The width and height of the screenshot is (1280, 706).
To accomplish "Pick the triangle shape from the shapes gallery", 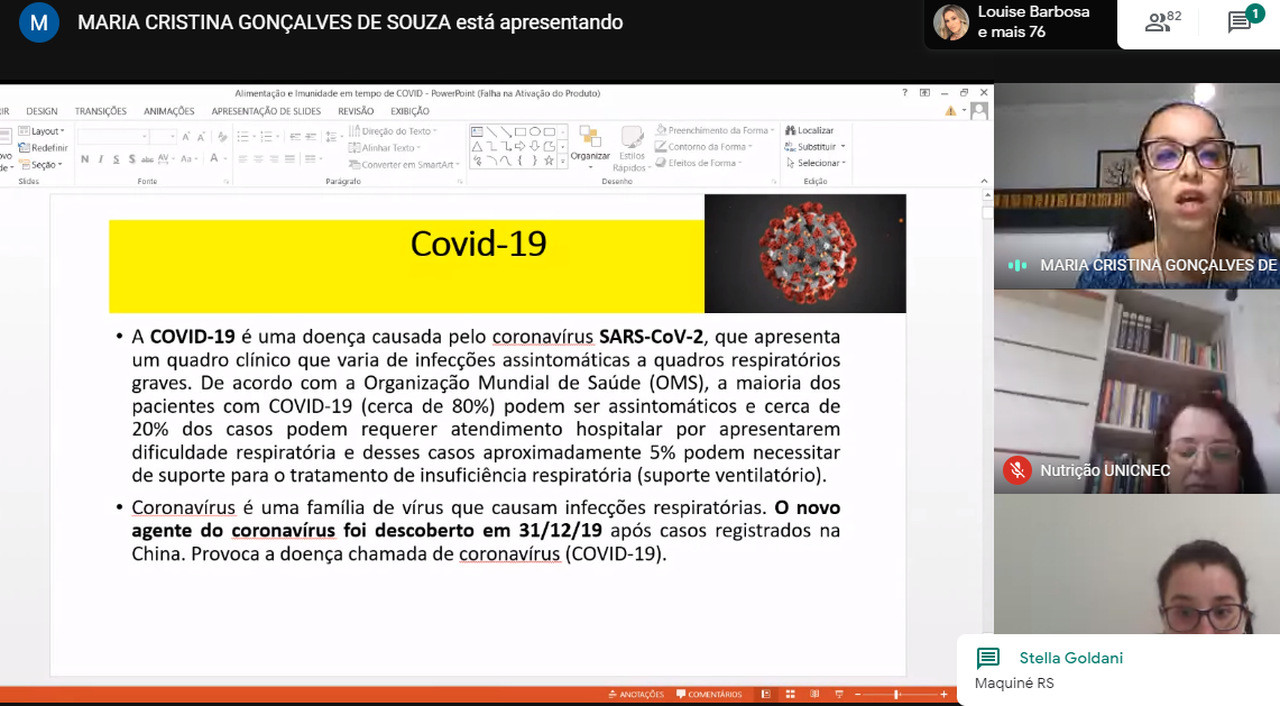I will pyautogui.click(x=477, y=146).
